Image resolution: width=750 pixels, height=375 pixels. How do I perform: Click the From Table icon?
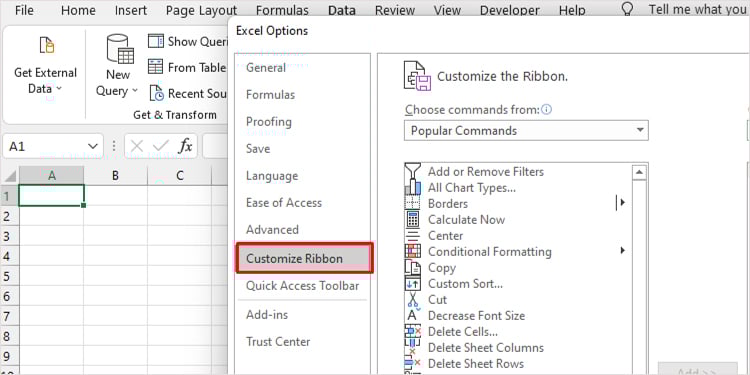tap(156, 67)
